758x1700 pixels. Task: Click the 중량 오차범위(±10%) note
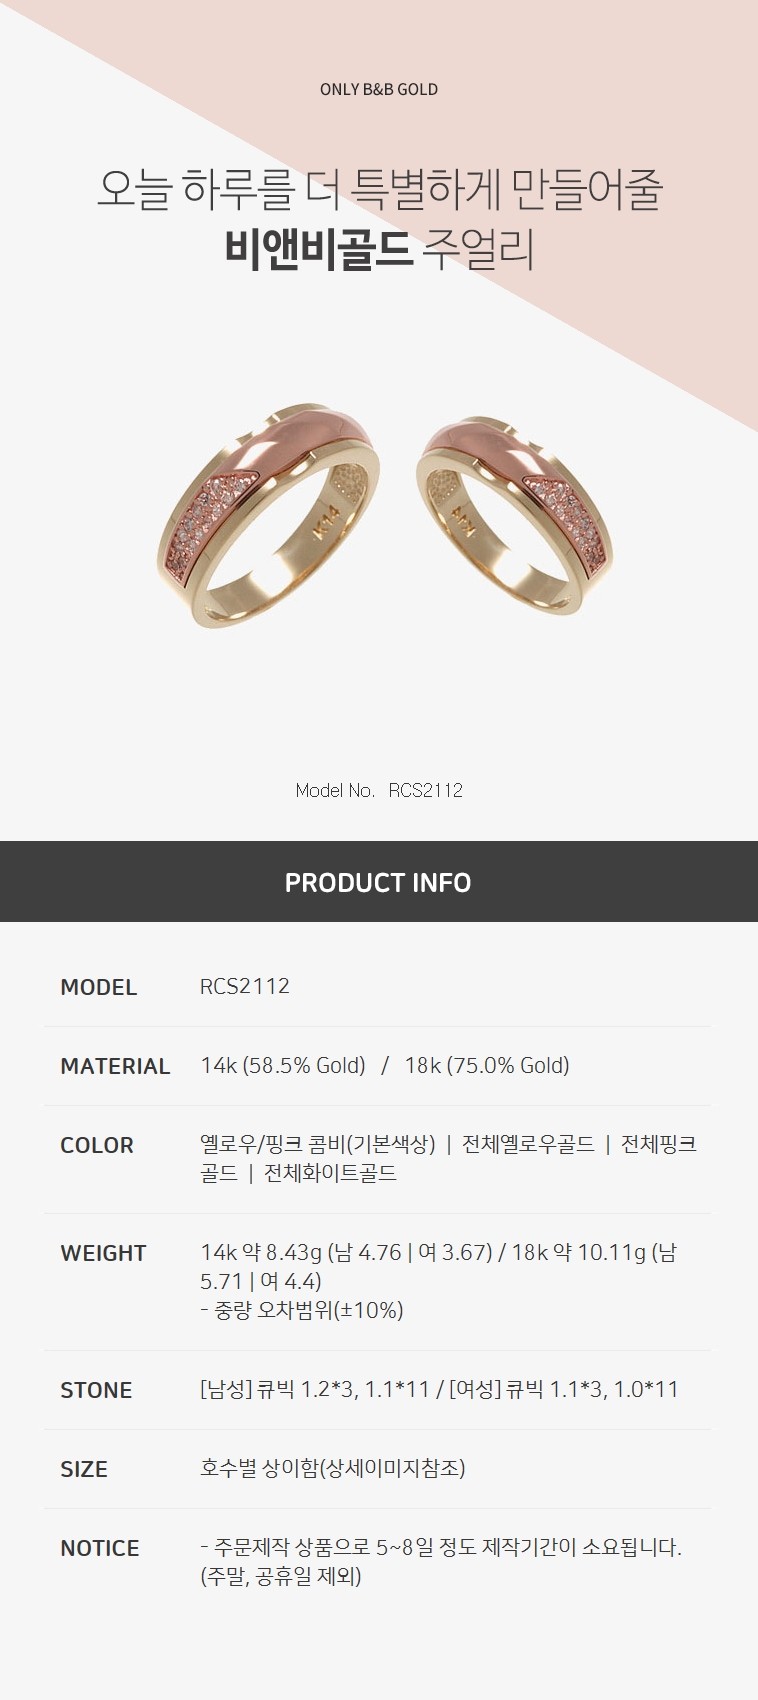point(302,1310)
